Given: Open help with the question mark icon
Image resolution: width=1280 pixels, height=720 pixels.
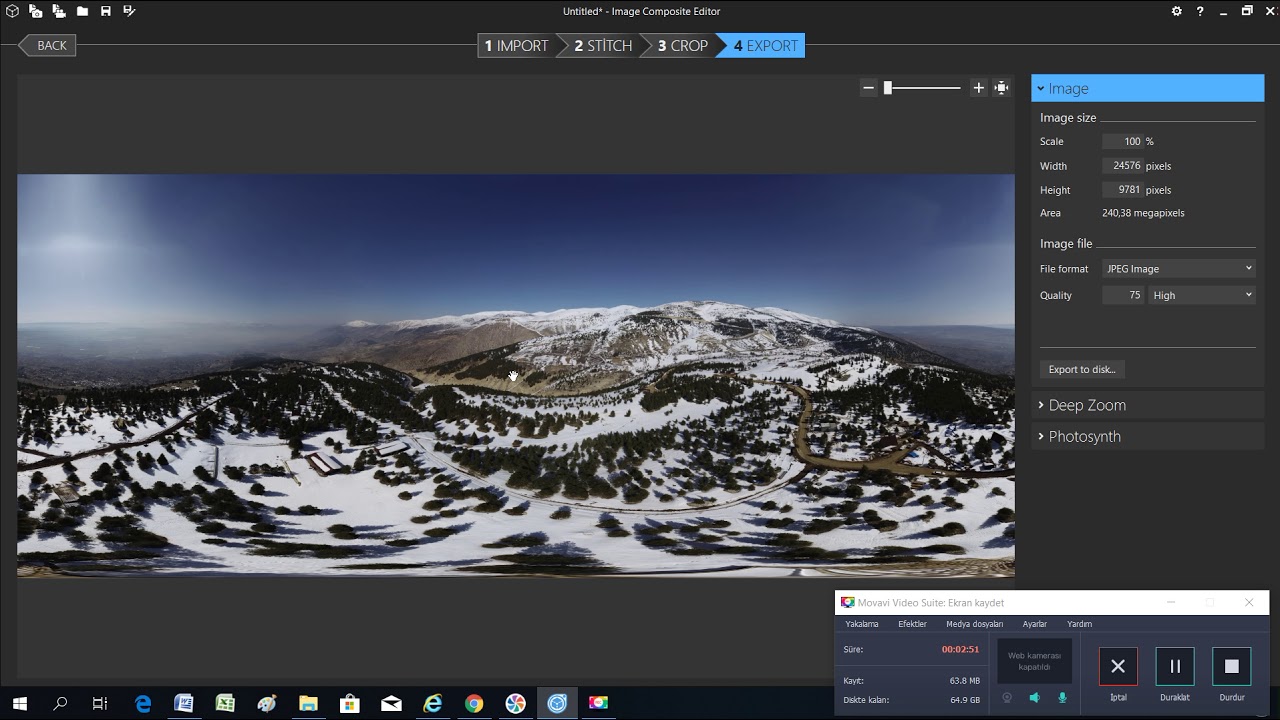Looking at the screenshot, I should click(x=1200, y=11).
